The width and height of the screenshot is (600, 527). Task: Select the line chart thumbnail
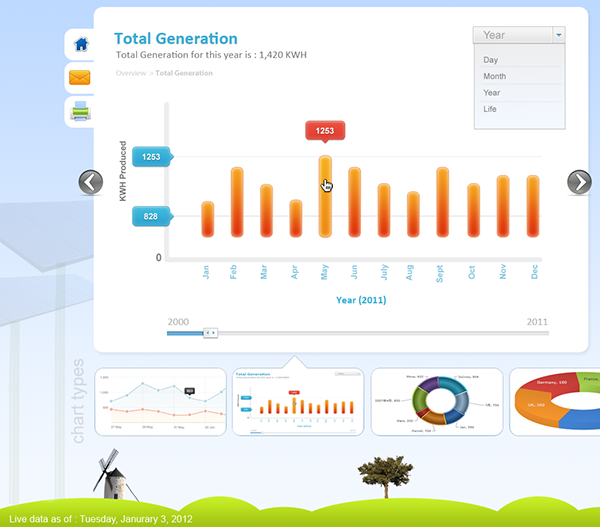160,401
